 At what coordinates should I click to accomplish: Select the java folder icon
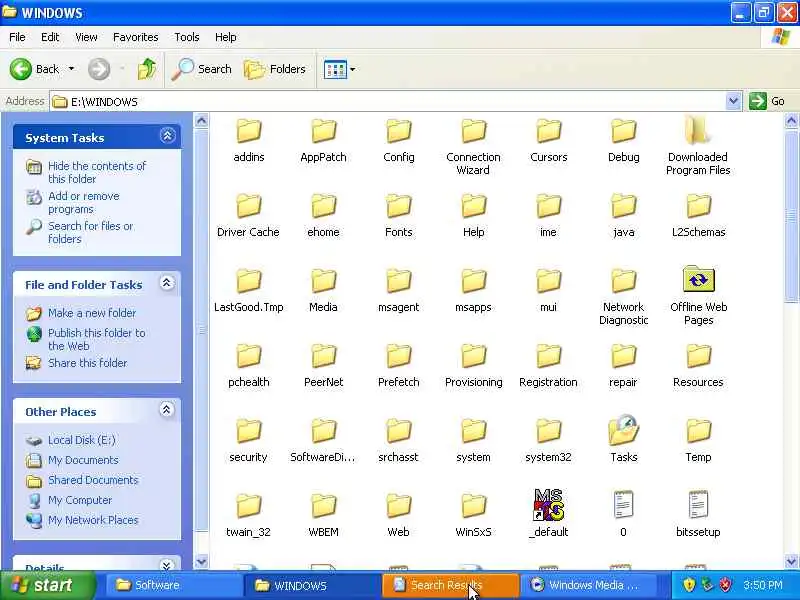click(x=623, y=207)
